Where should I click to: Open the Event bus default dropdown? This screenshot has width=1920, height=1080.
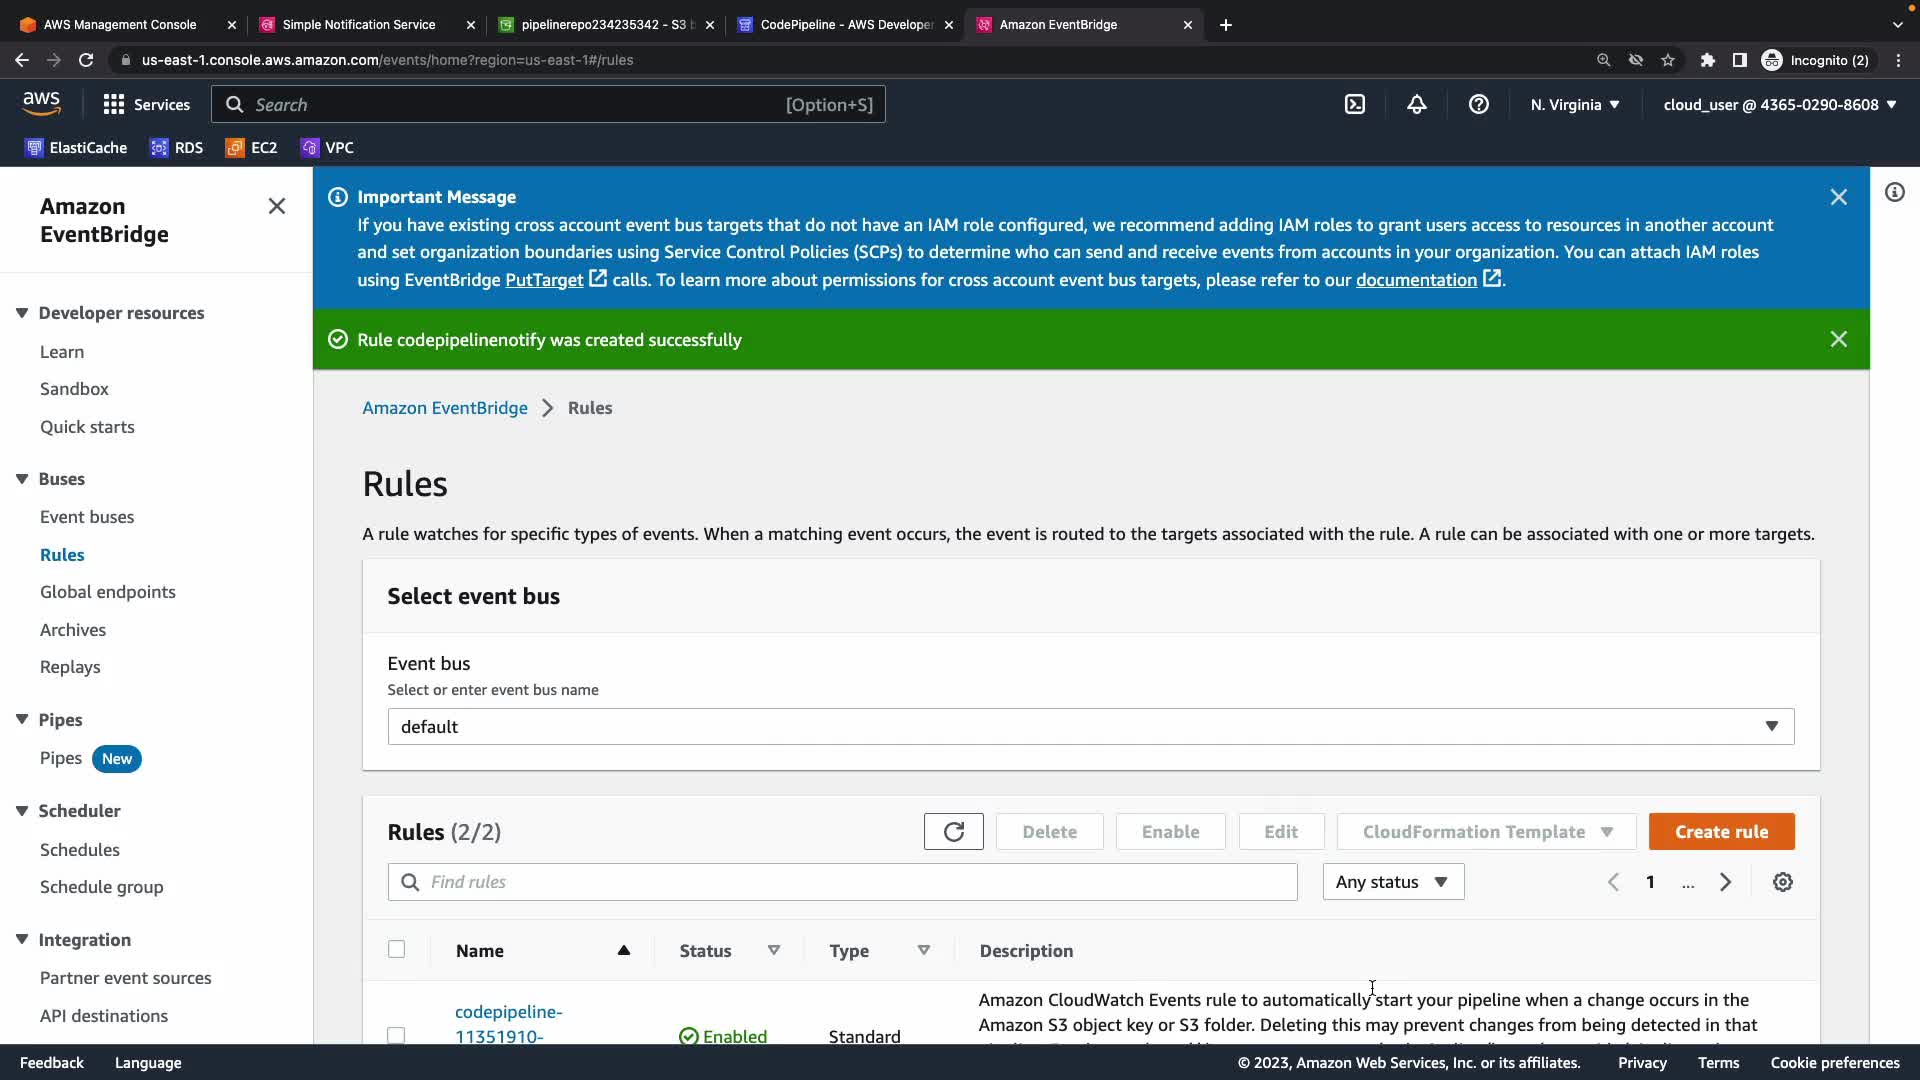pyautogui.click(x=1090, y=727)
